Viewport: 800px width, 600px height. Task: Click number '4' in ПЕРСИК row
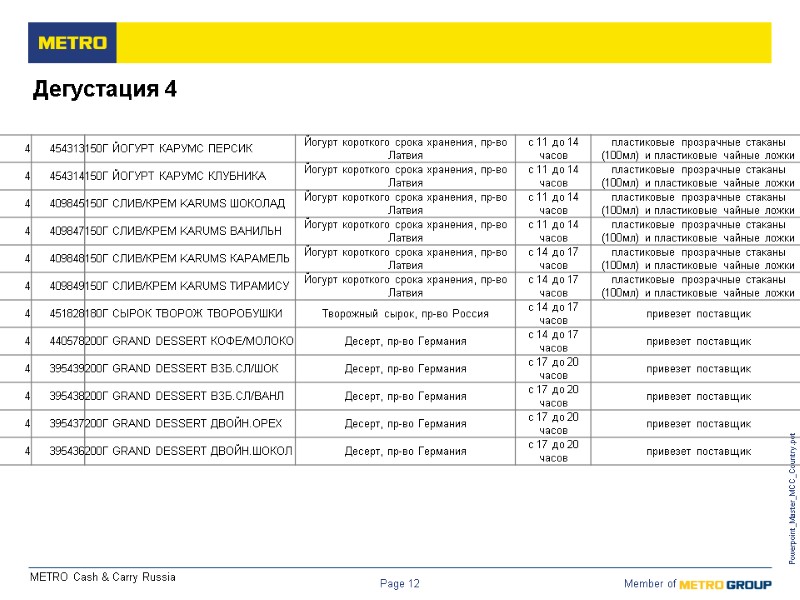pyautogui.click(x=27, y=148)
